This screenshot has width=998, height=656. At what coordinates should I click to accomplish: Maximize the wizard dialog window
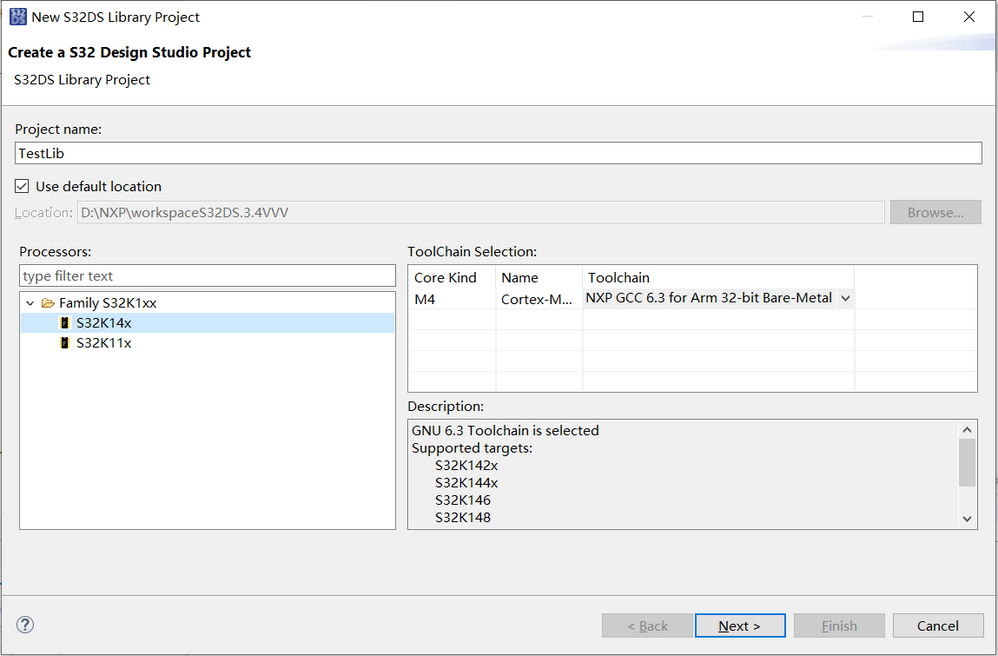tap(918, 17)
